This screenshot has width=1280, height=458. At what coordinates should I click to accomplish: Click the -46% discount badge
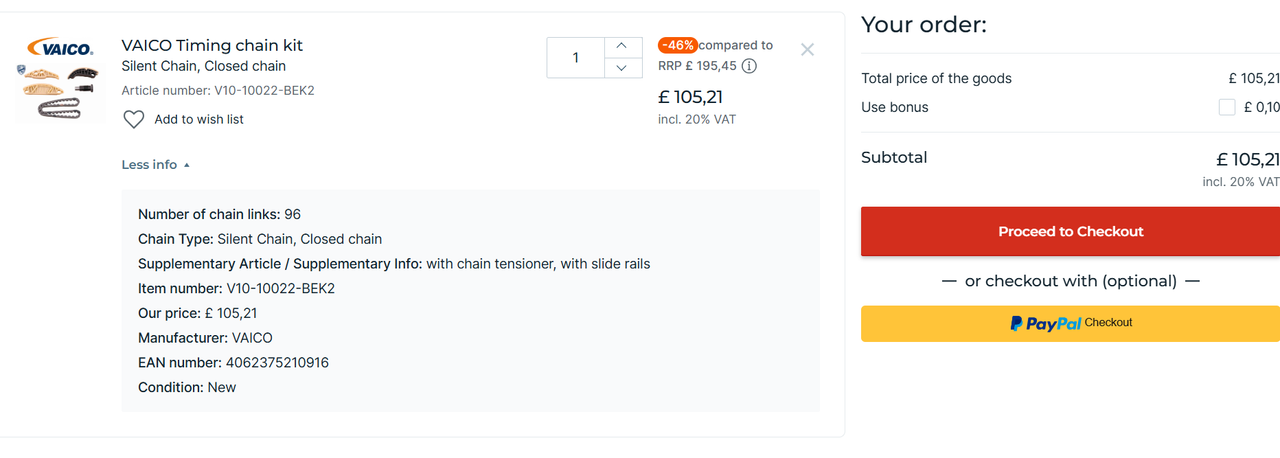[x=678, y=45]
